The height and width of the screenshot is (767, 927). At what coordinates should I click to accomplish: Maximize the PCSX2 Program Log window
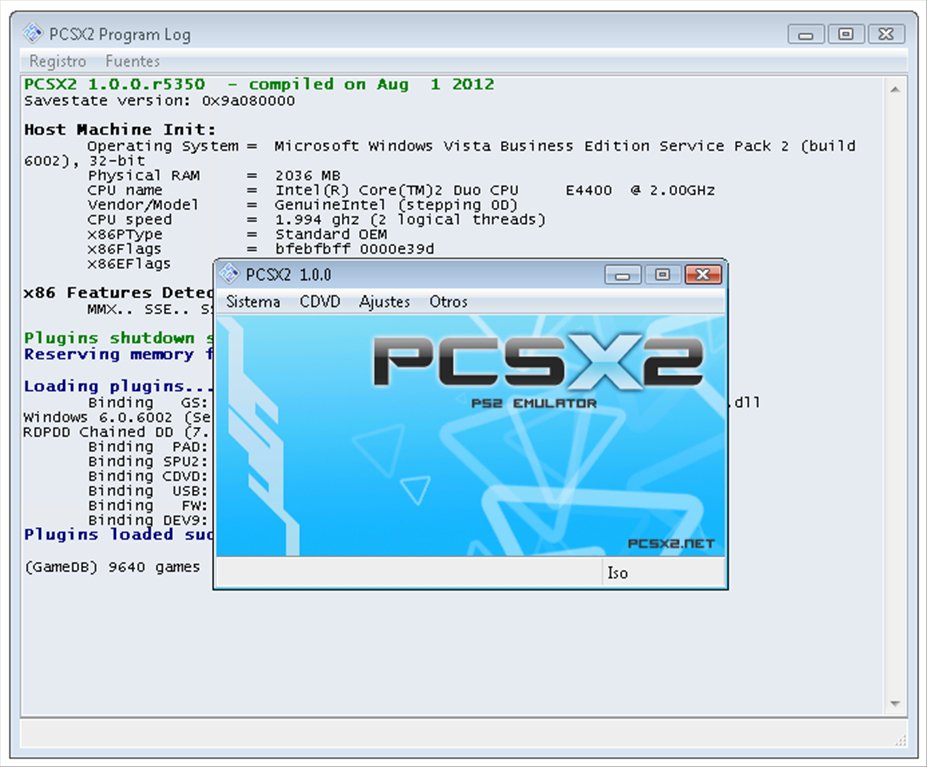[845, 33]
